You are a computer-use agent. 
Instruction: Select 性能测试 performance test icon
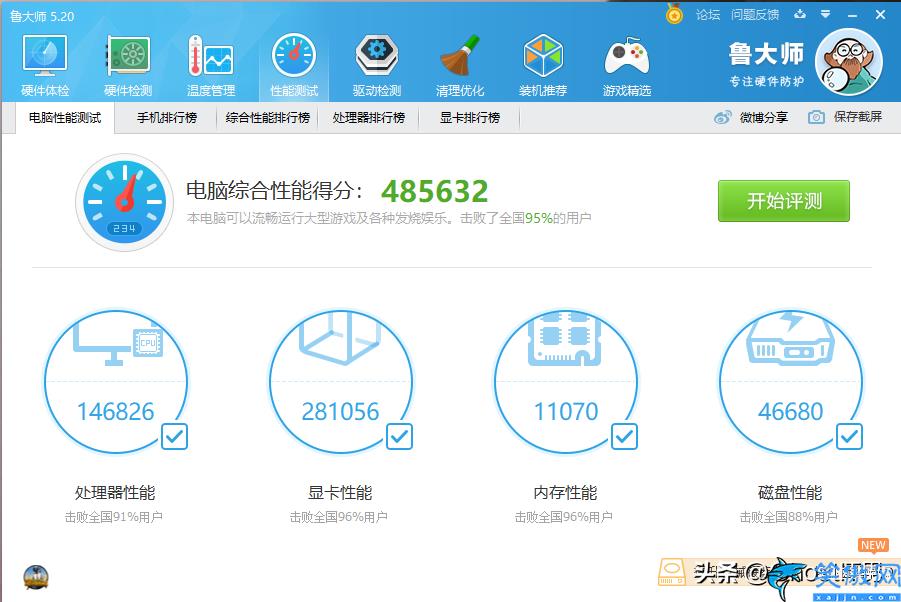pos(294,56)
